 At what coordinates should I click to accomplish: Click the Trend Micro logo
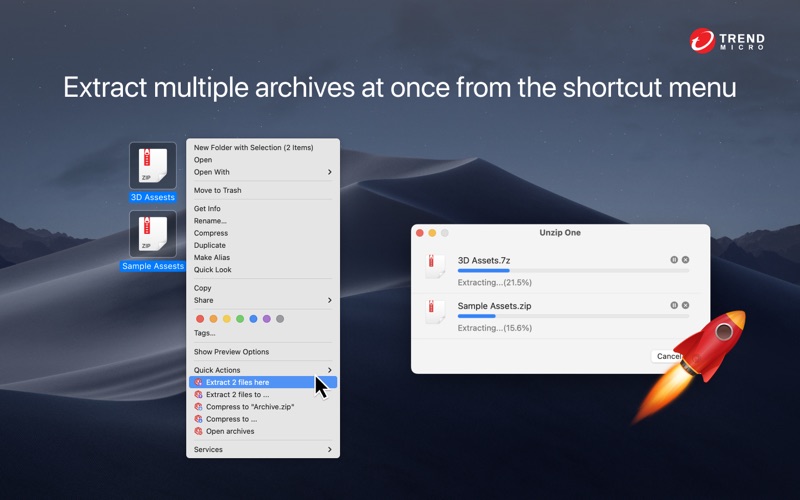coord(727,40)
